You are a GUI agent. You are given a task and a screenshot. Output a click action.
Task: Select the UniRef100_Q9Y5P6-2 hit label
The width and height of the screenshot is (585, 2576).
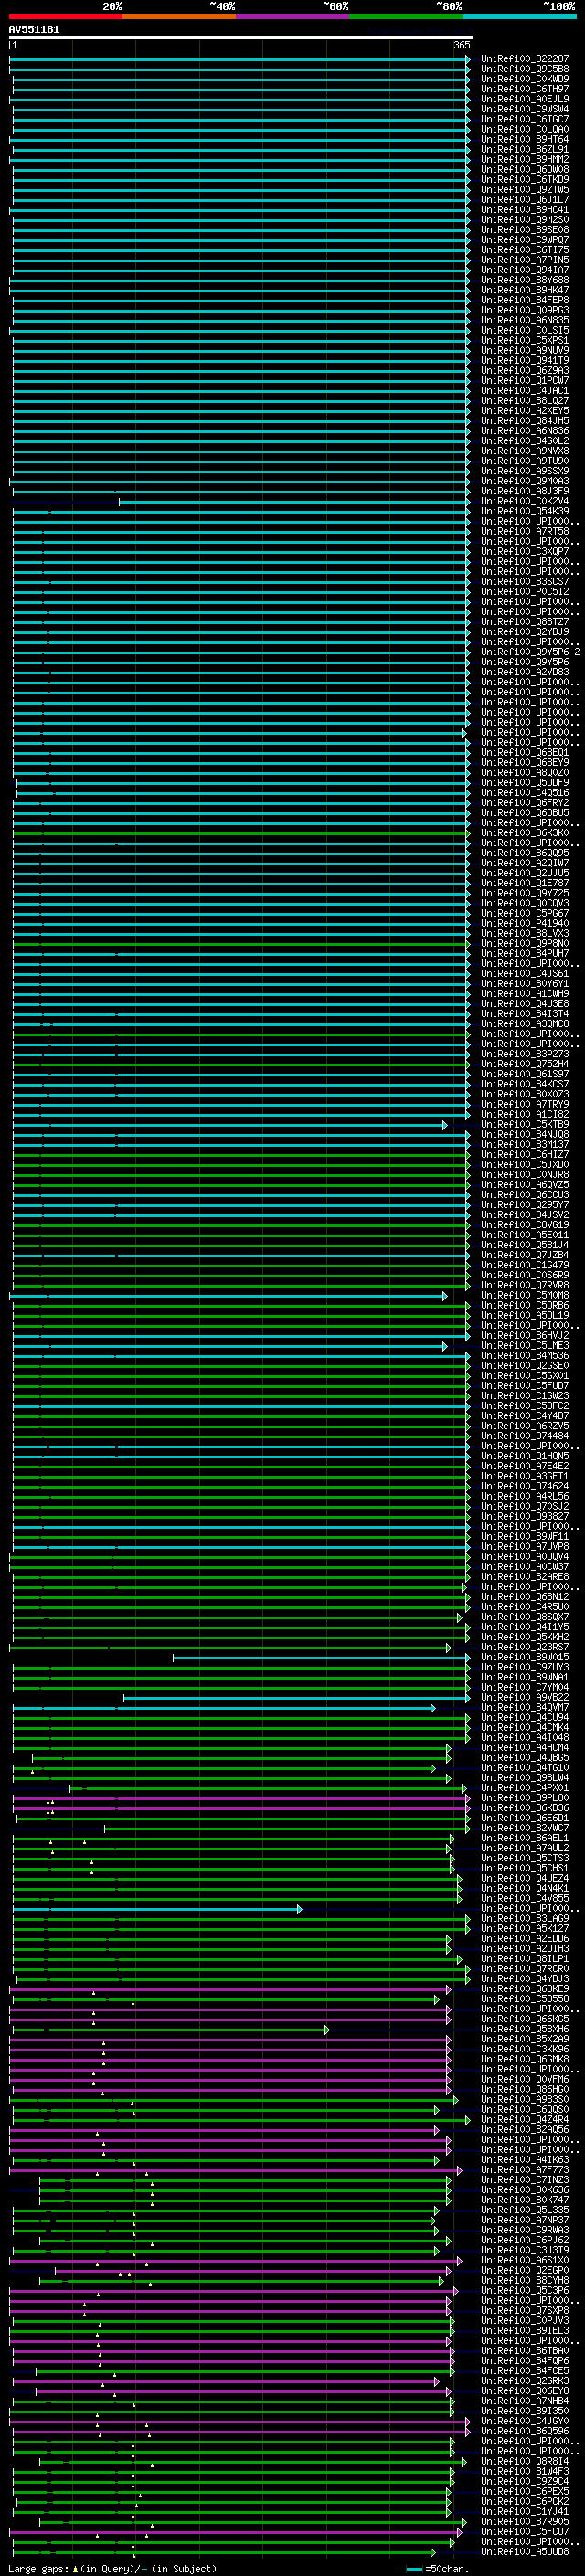[x=529, y=652]
